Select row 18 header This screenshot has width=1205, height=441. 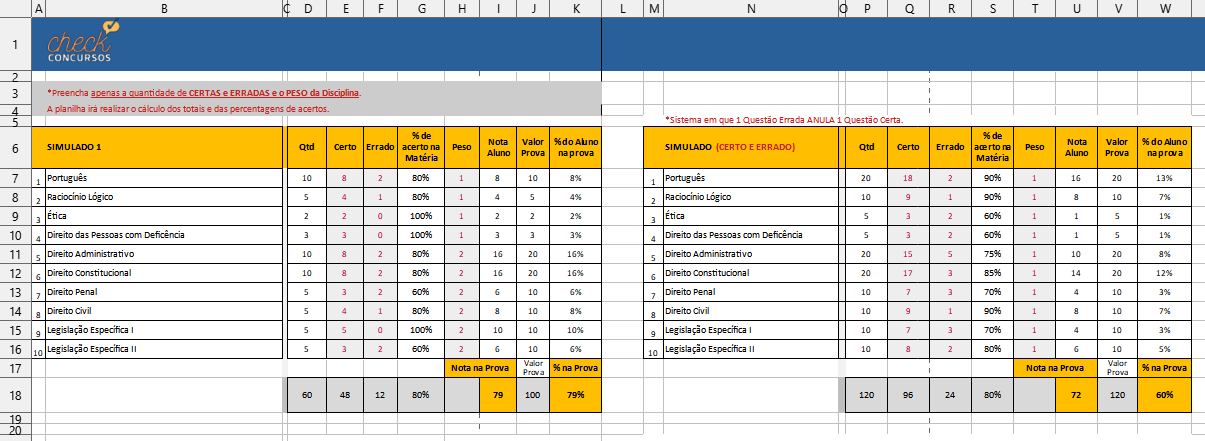(15, 395)
